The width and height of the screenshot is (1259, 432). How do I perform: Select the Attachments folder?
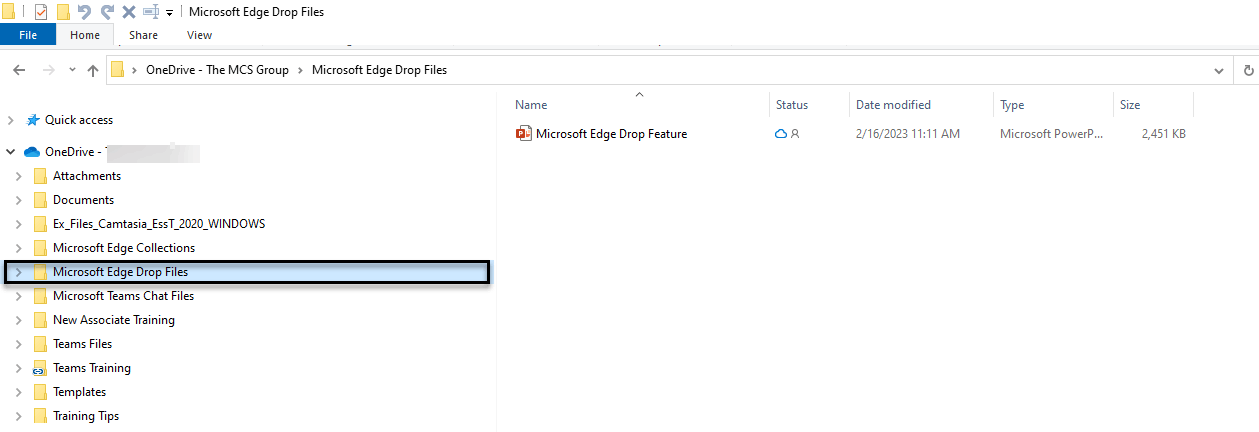(87, 176)
